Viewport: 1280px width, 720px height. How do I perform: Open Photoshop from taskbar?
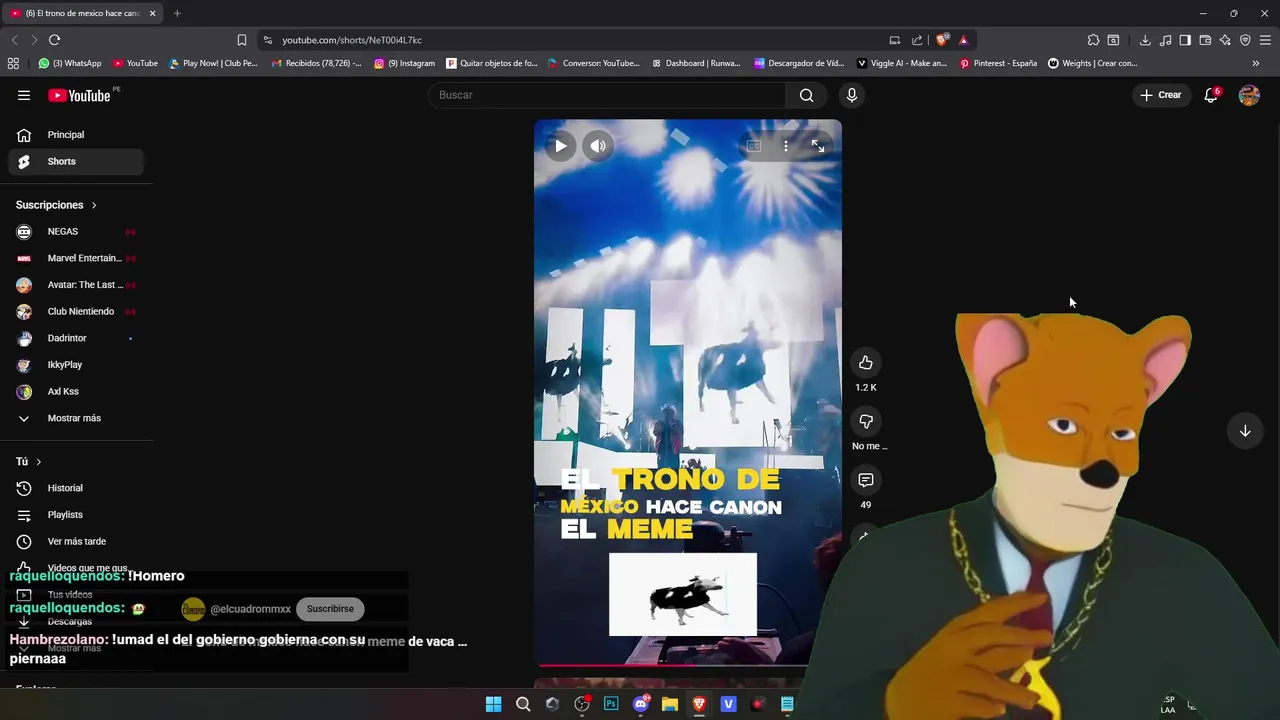coord(611,704)
